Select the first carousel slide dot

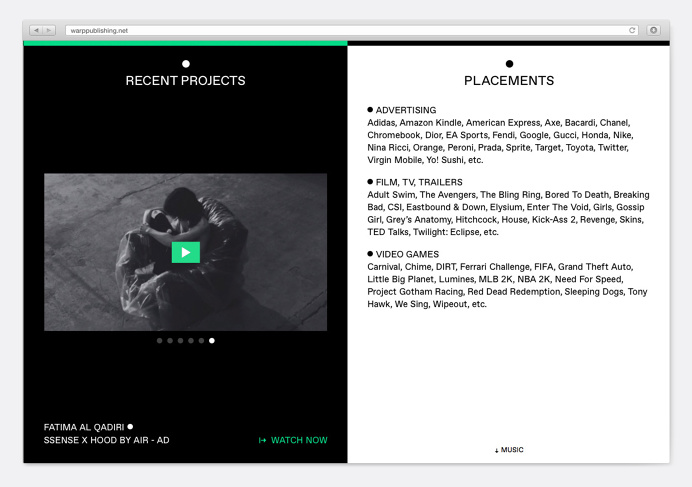(x=160, y=341)
